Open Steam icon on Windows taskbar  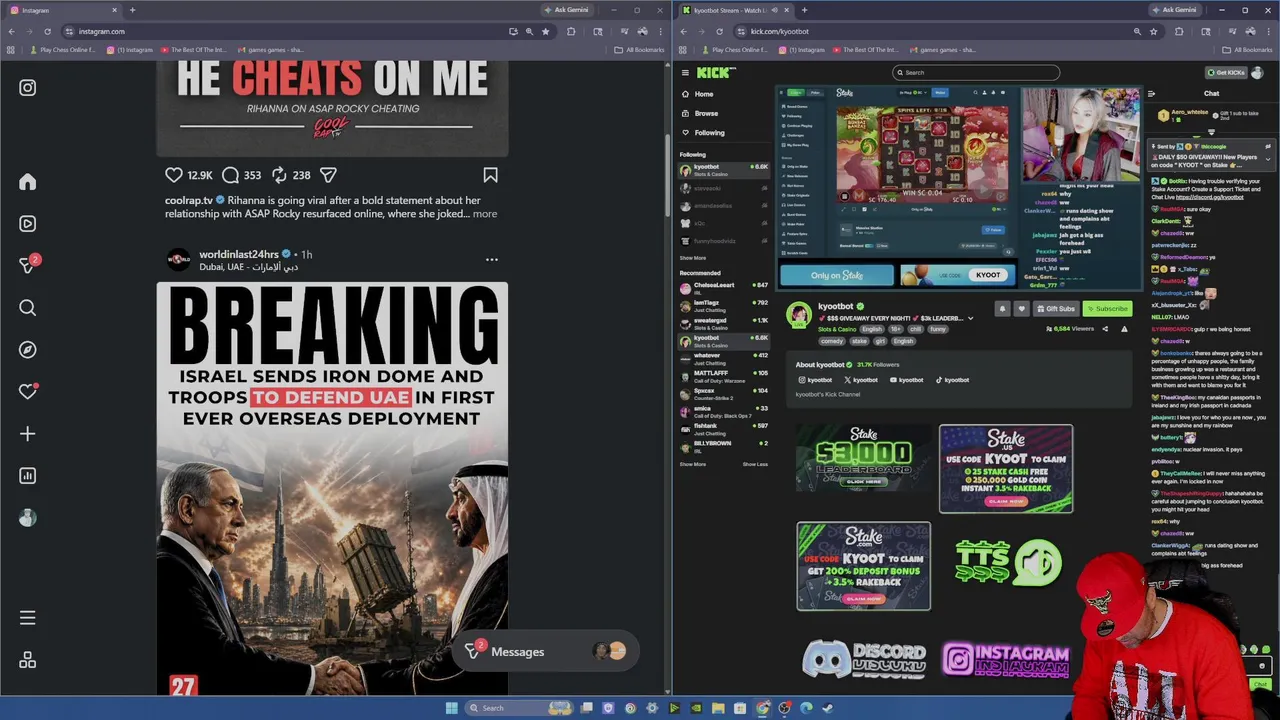coord(827,708)
